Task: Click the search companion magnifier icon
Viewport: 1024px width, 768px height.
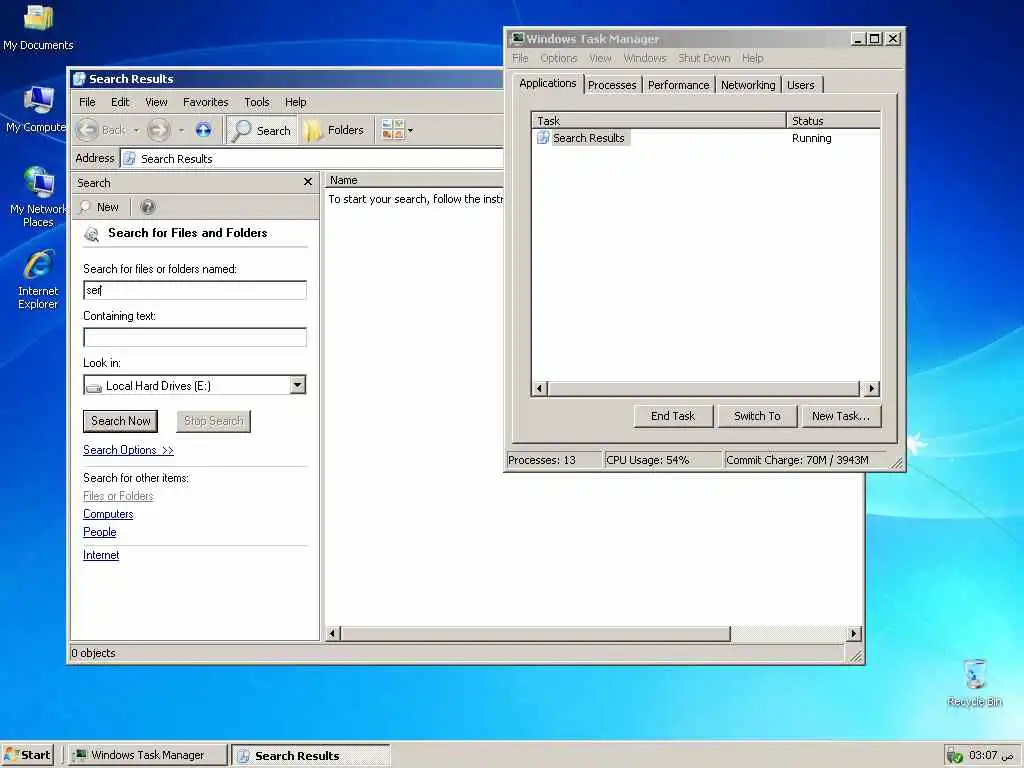Action: [x=92, y=233]
